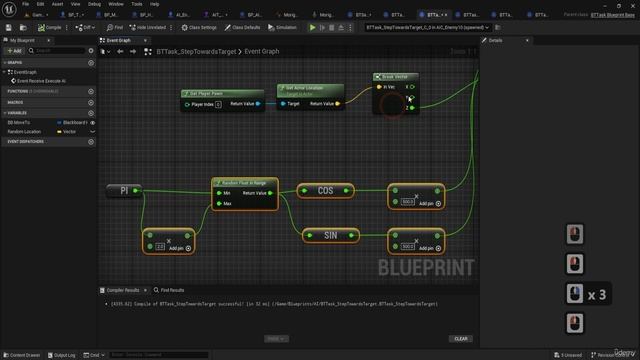This screenshot has height=360, width=640.
Task: Open the Tools menu
Action: (137, 4)
